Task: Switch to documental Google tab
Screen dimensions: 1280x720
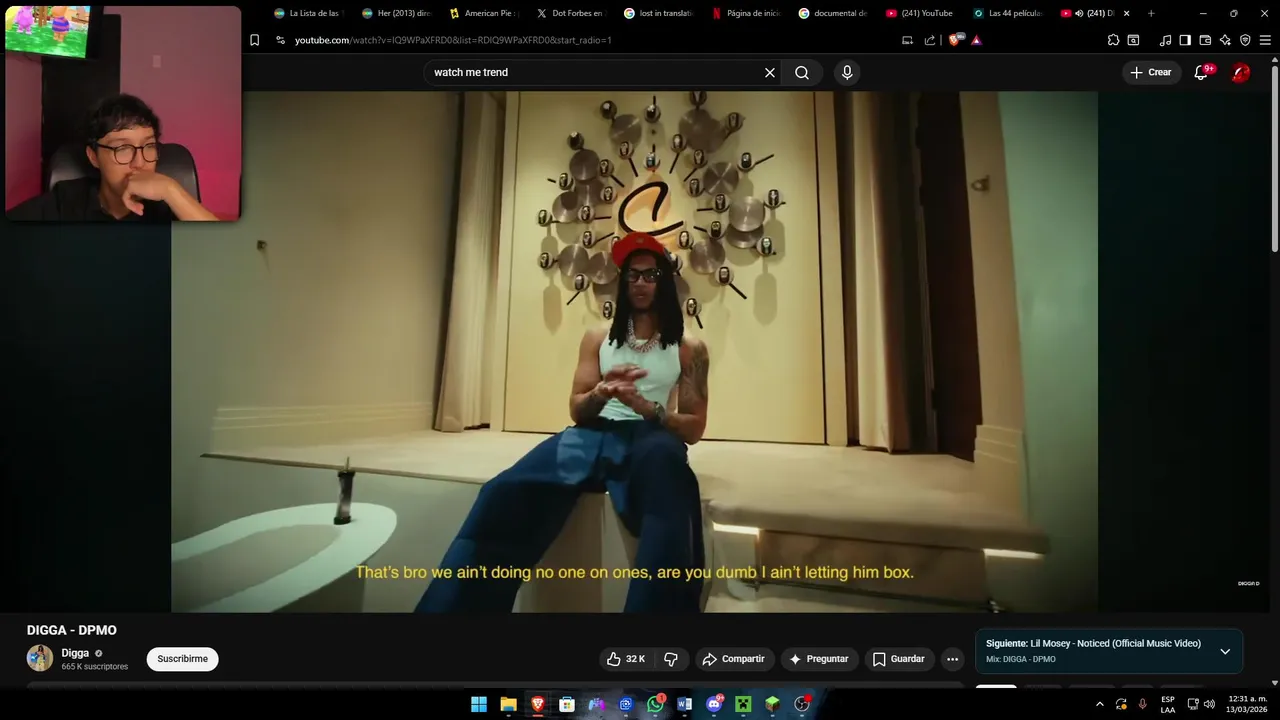Action: coord(832,13)
